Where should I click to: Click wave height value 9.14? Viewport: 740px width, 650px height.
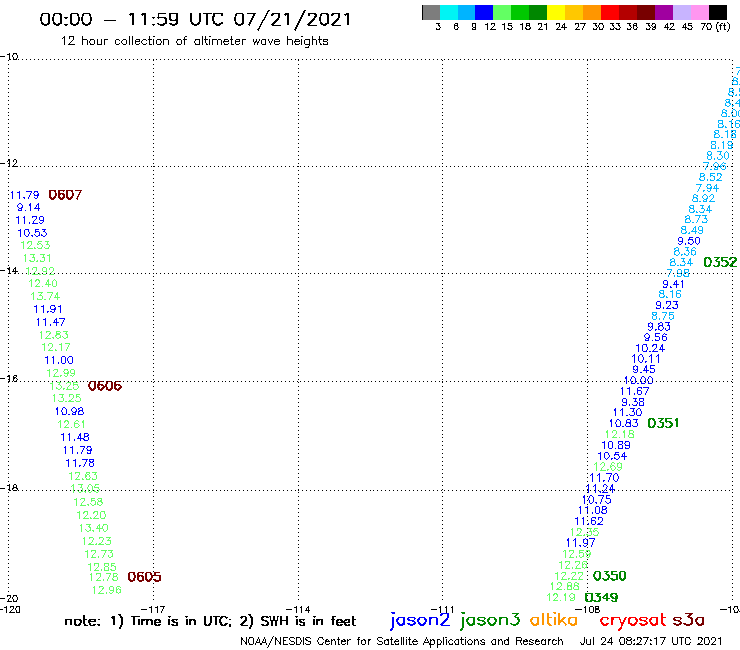(28, 207)
